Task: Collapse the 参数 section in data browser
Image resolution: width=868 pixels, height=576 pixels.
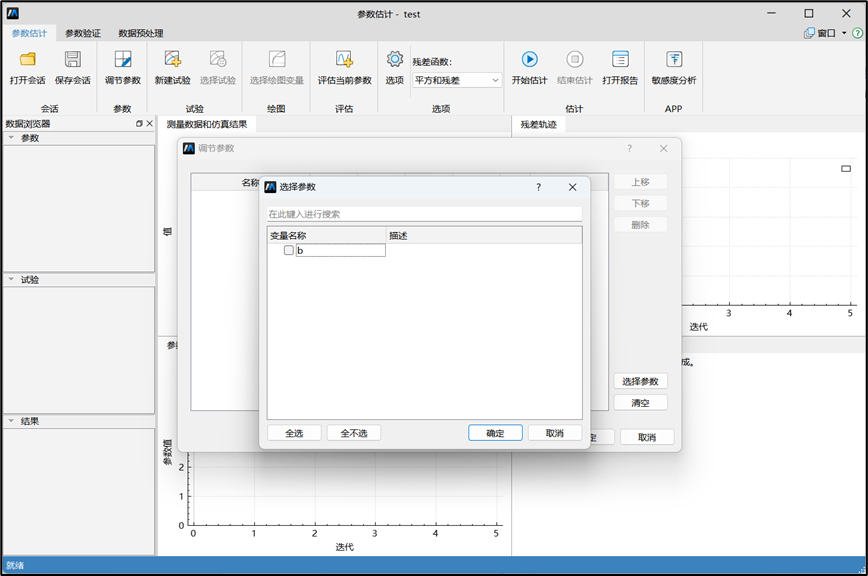Action: pos(11,138)
